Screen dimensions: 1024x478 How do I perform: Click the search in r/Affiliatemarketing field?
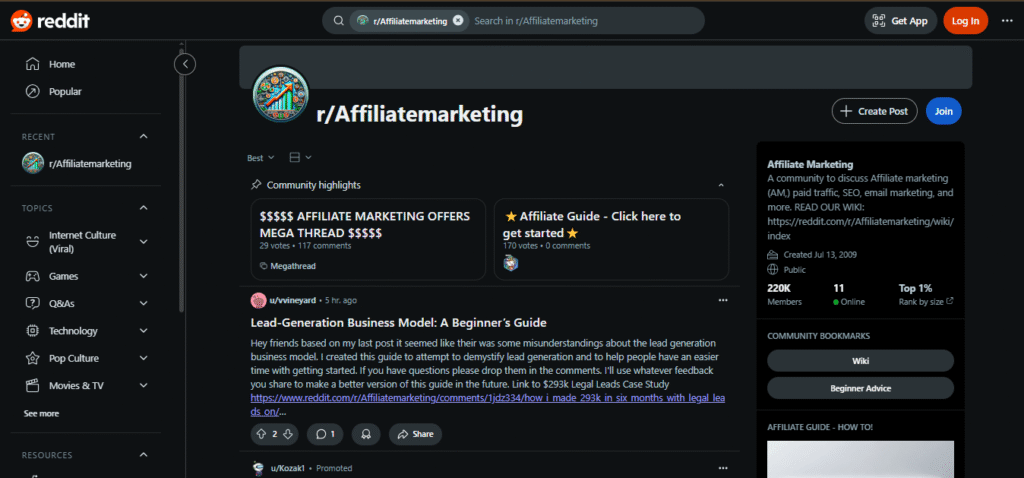click(x=584, y=21)
